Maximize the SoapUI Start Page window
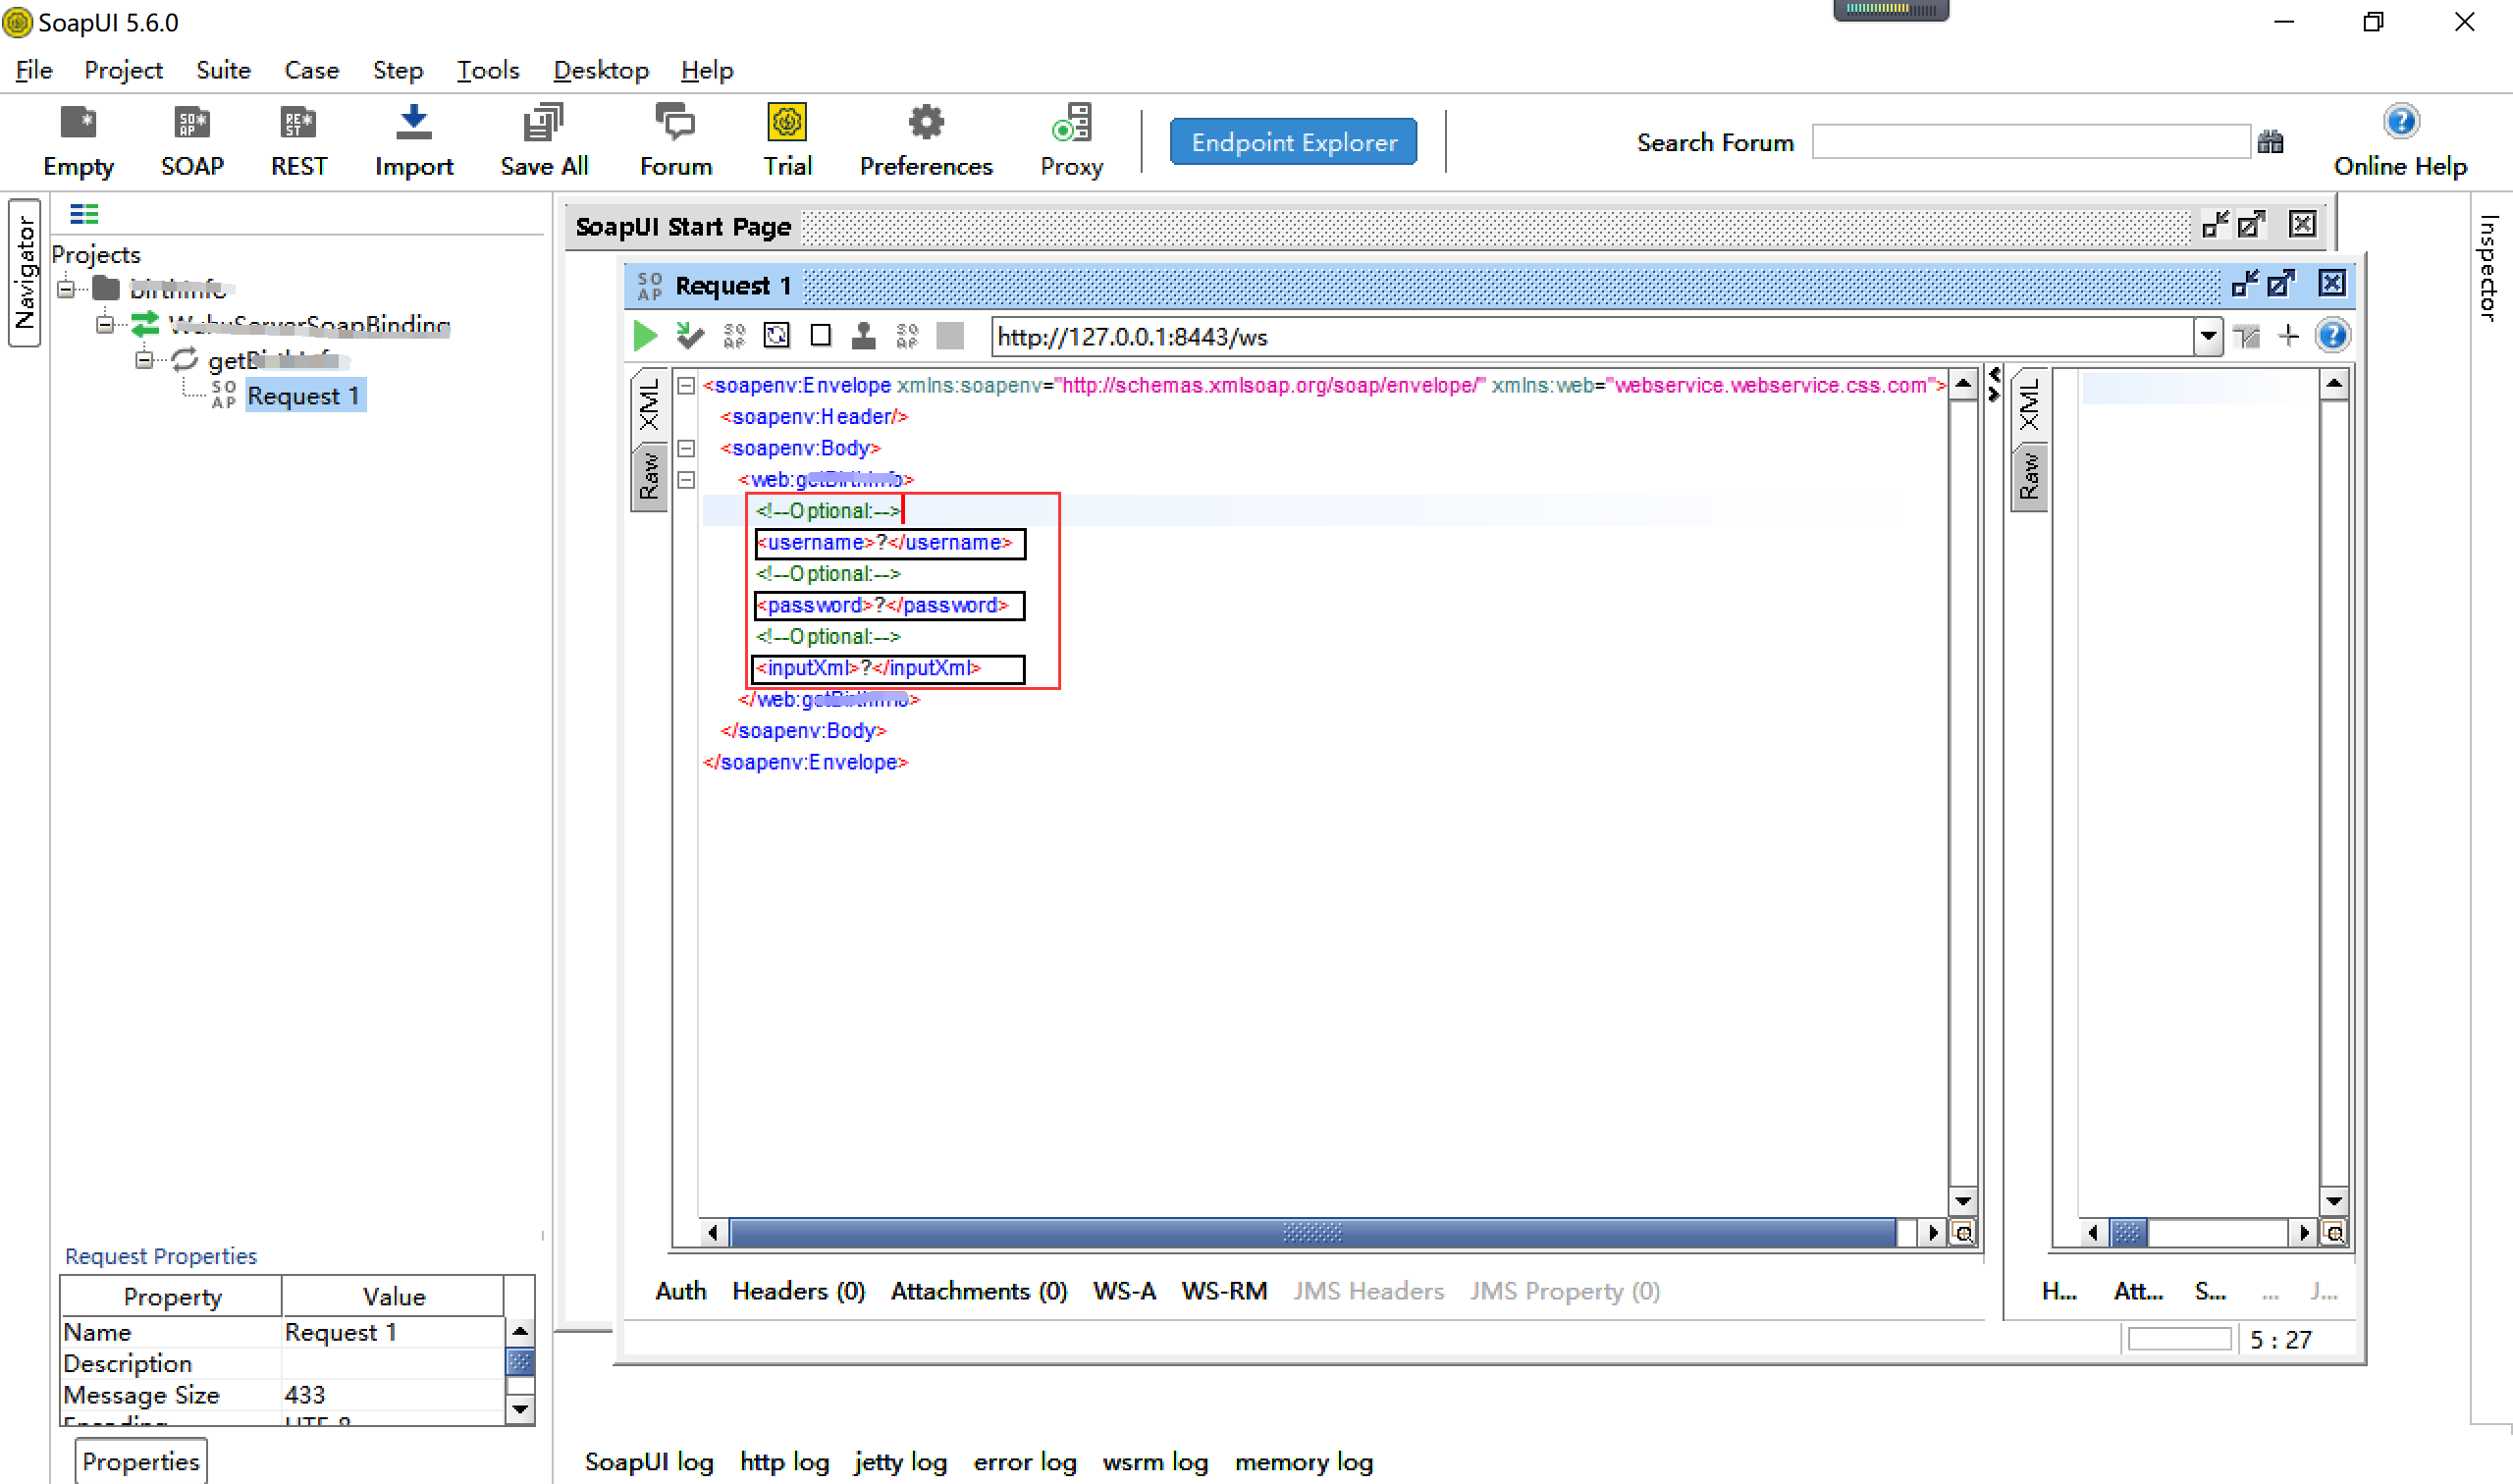This screenshot has width=2513, height=1484. click(x=2251, y=224)
